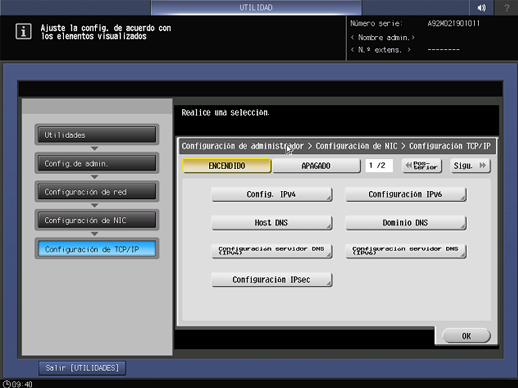Viewport: 518px width, 388px height.
Task: Go to previous page with Posterior arrows
Action: click(x=422, y=166)
